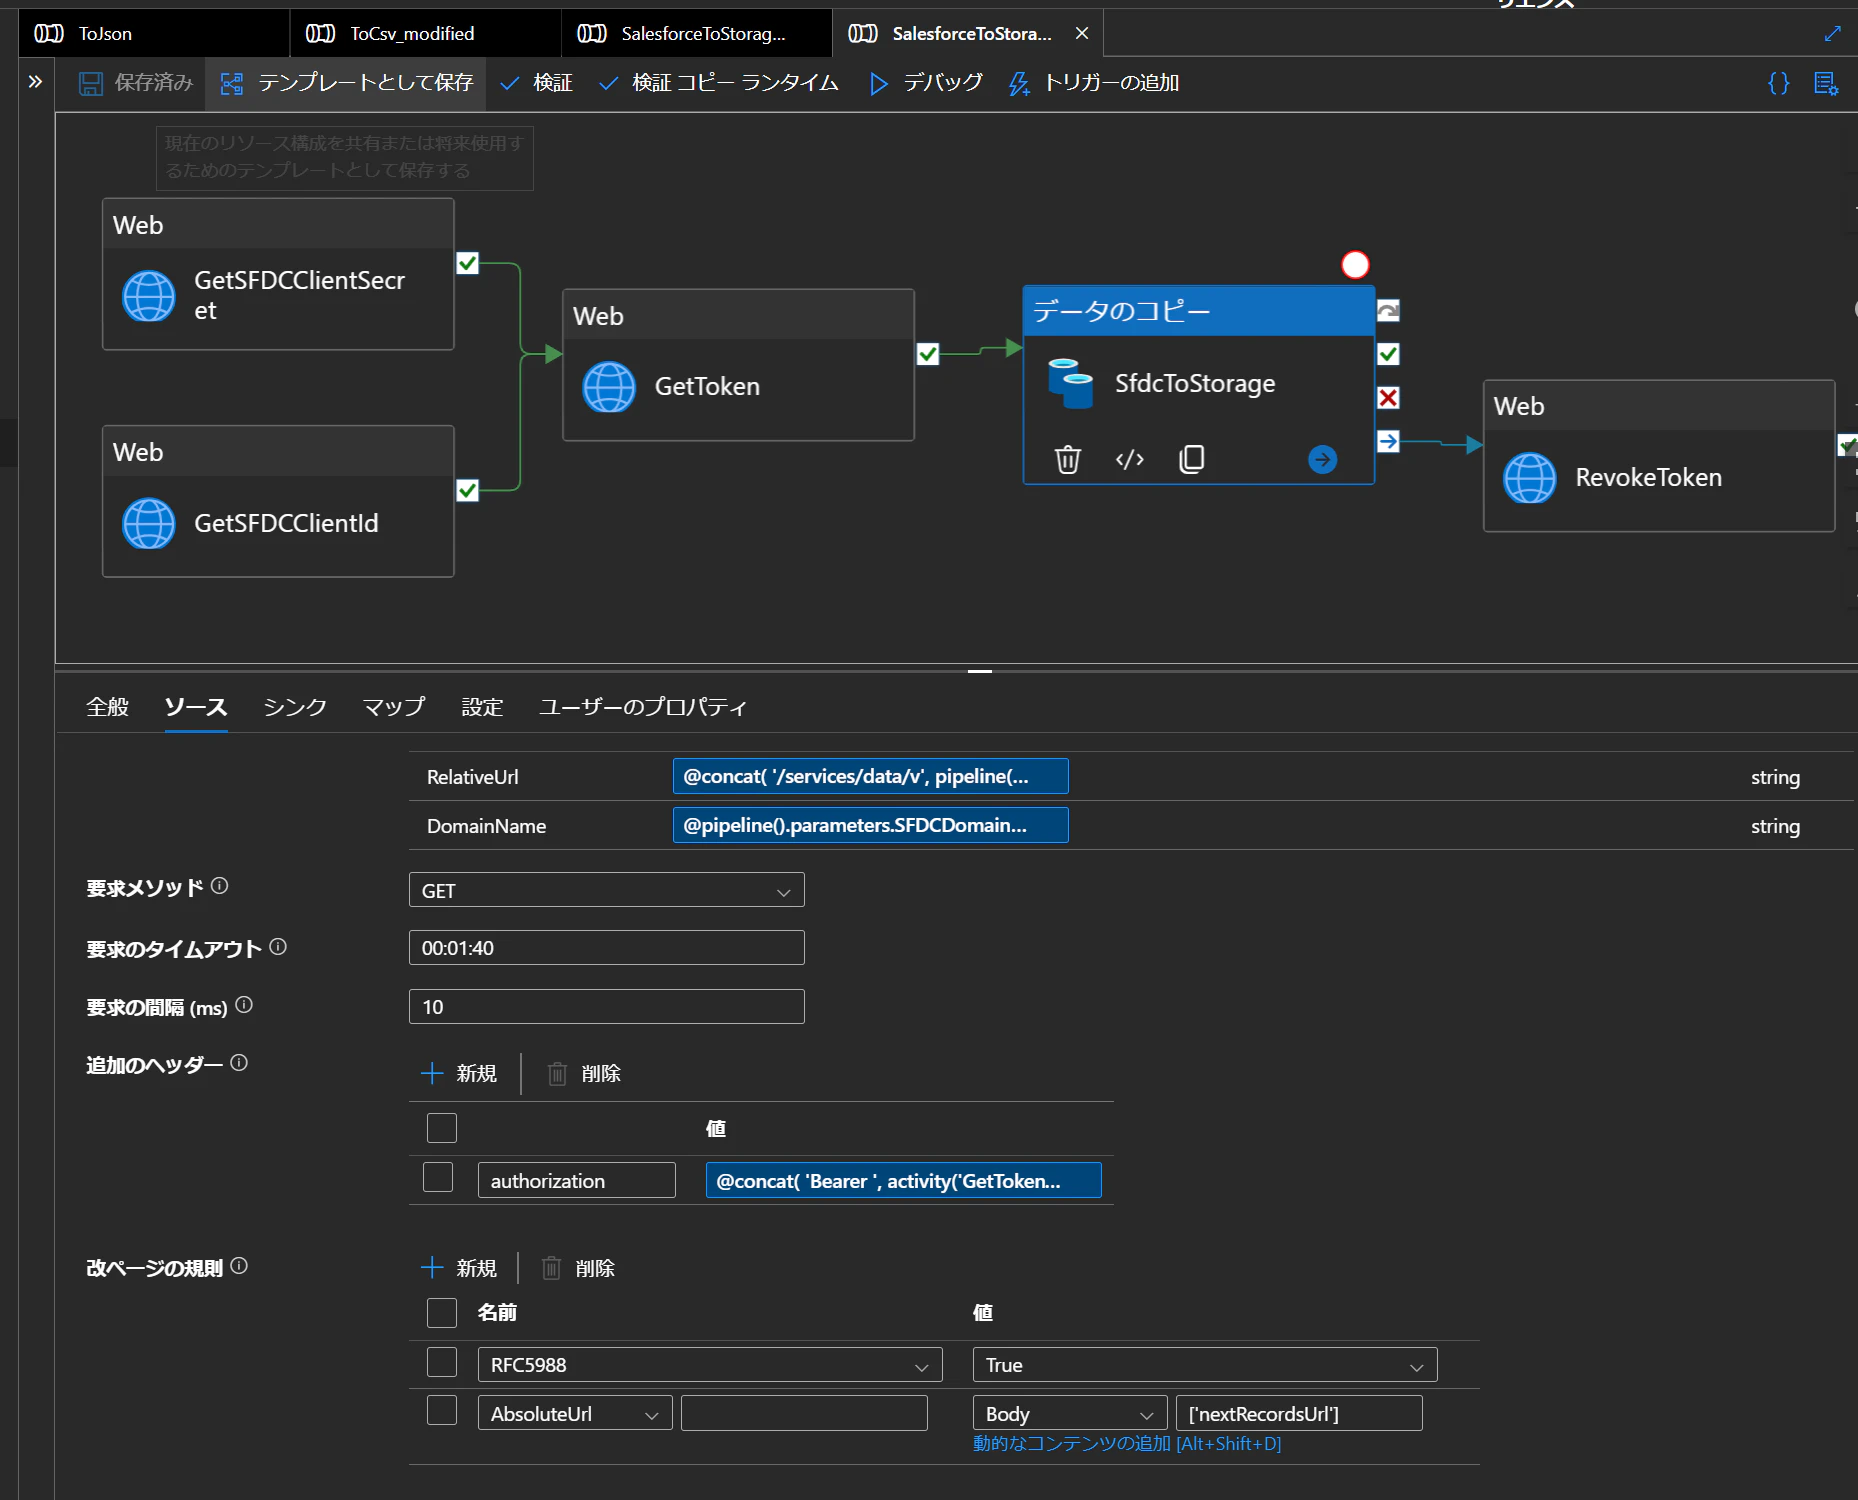Open the pipeline properties panel icon
The width and height of the screenshot is (1858, 1500).
point(1826,83)
